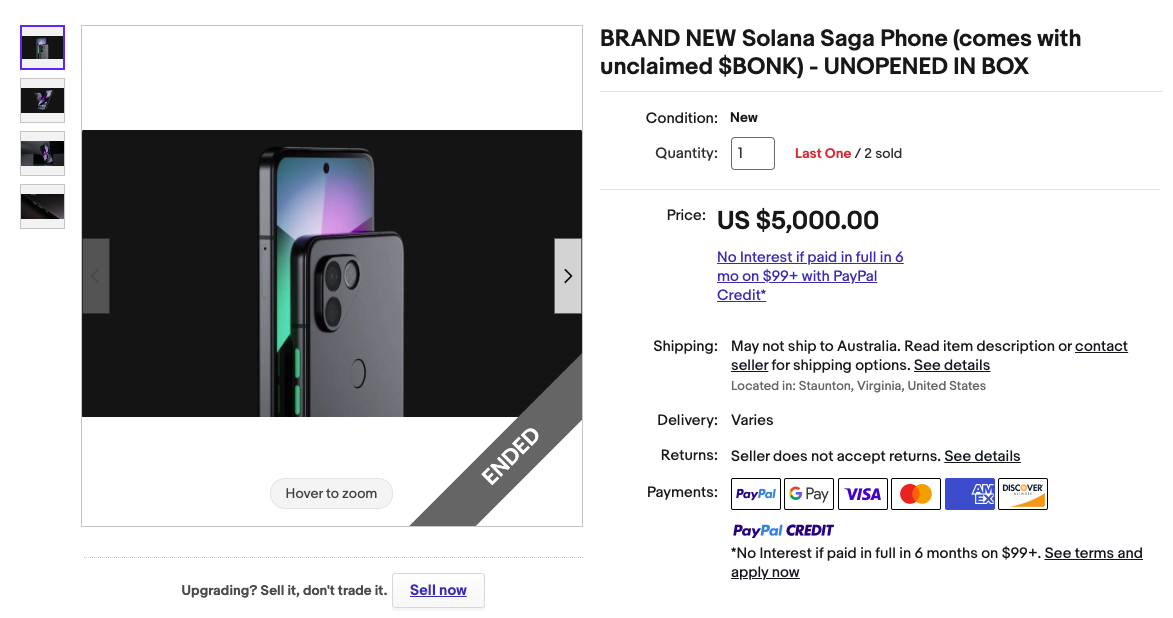Screen dimensions: 1173x618
Task: Open returns See details link
Action: tap(982, 455)
